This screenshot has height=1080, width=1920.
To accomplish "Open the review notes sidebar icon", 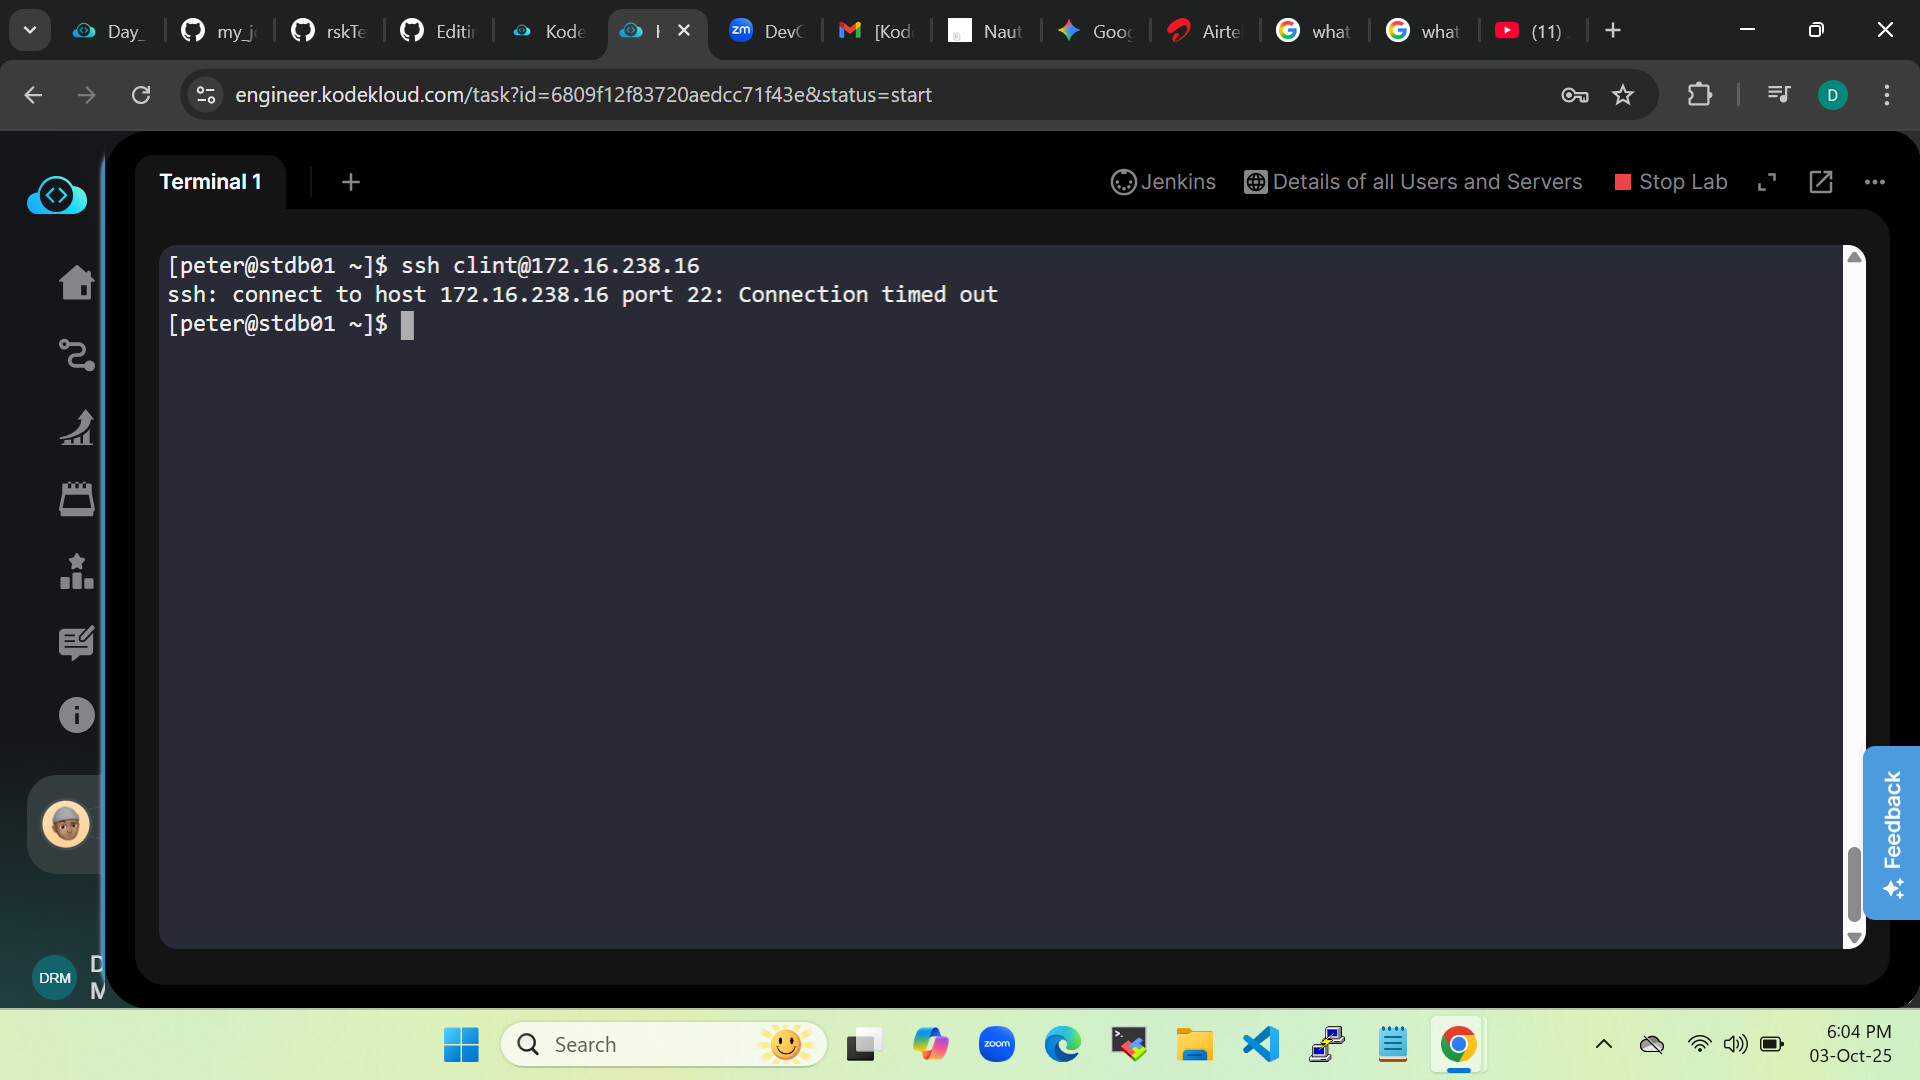I will [x=76, y=643].
